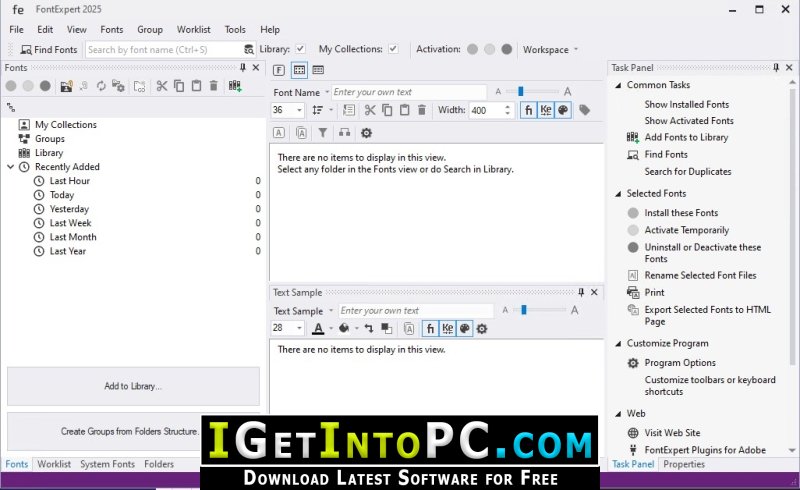Click the trash delete icon in Fonts toolbar

point(213,86)
